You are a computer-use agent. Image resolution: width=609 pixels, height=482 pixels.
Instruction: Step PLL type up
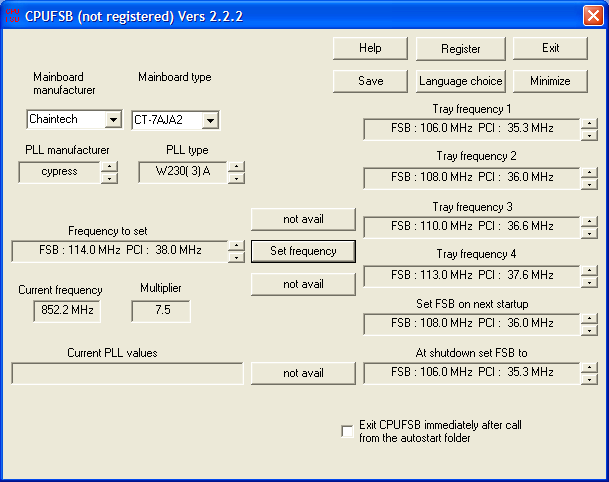(x=236, y=167)
